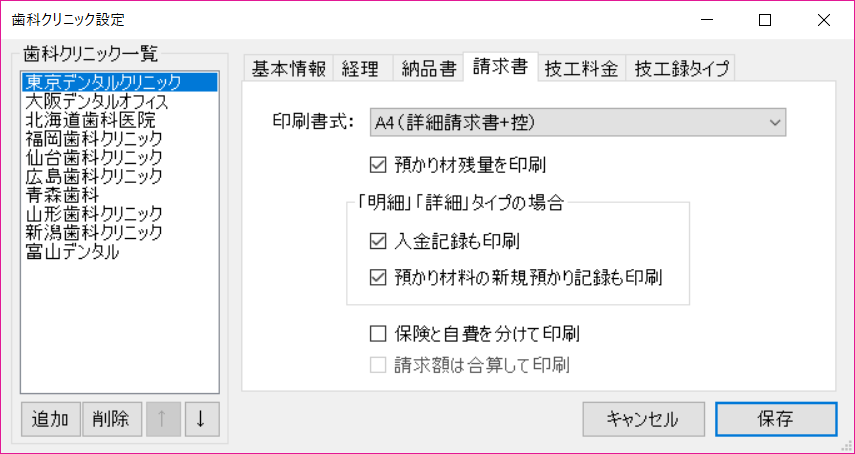This screenshot has height=454, width=855.
Task: Switch to the 基本情報 tab
Action: click(288, 68)
